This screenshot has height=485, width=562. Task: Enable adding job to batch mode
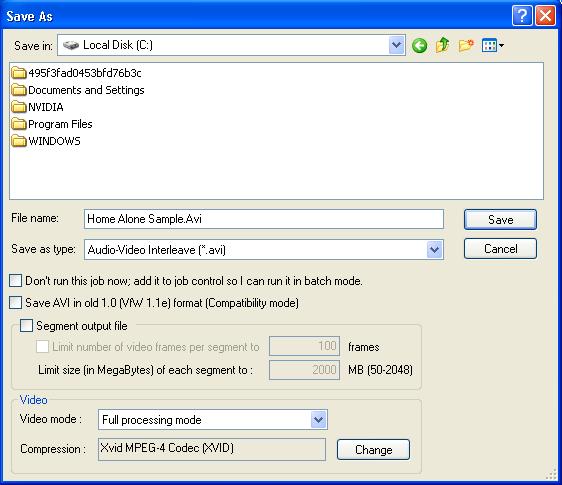coord(15,281)
